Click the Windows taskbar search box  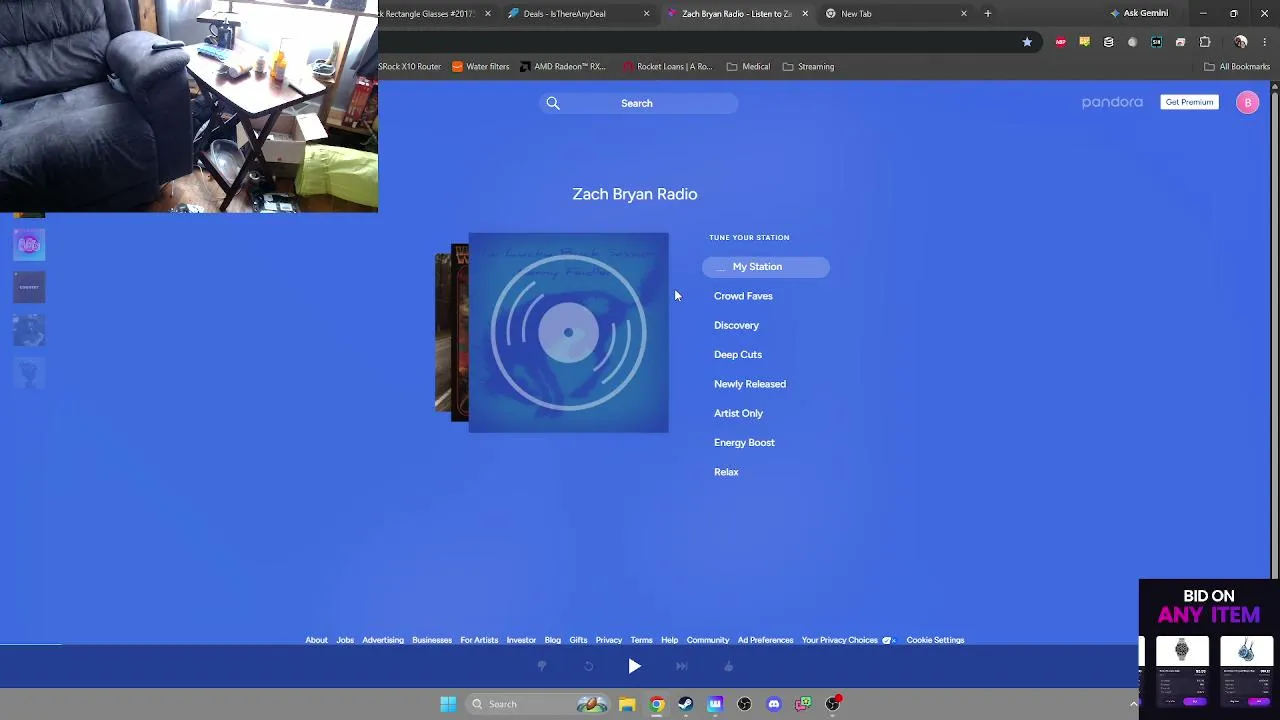(538, 704)
